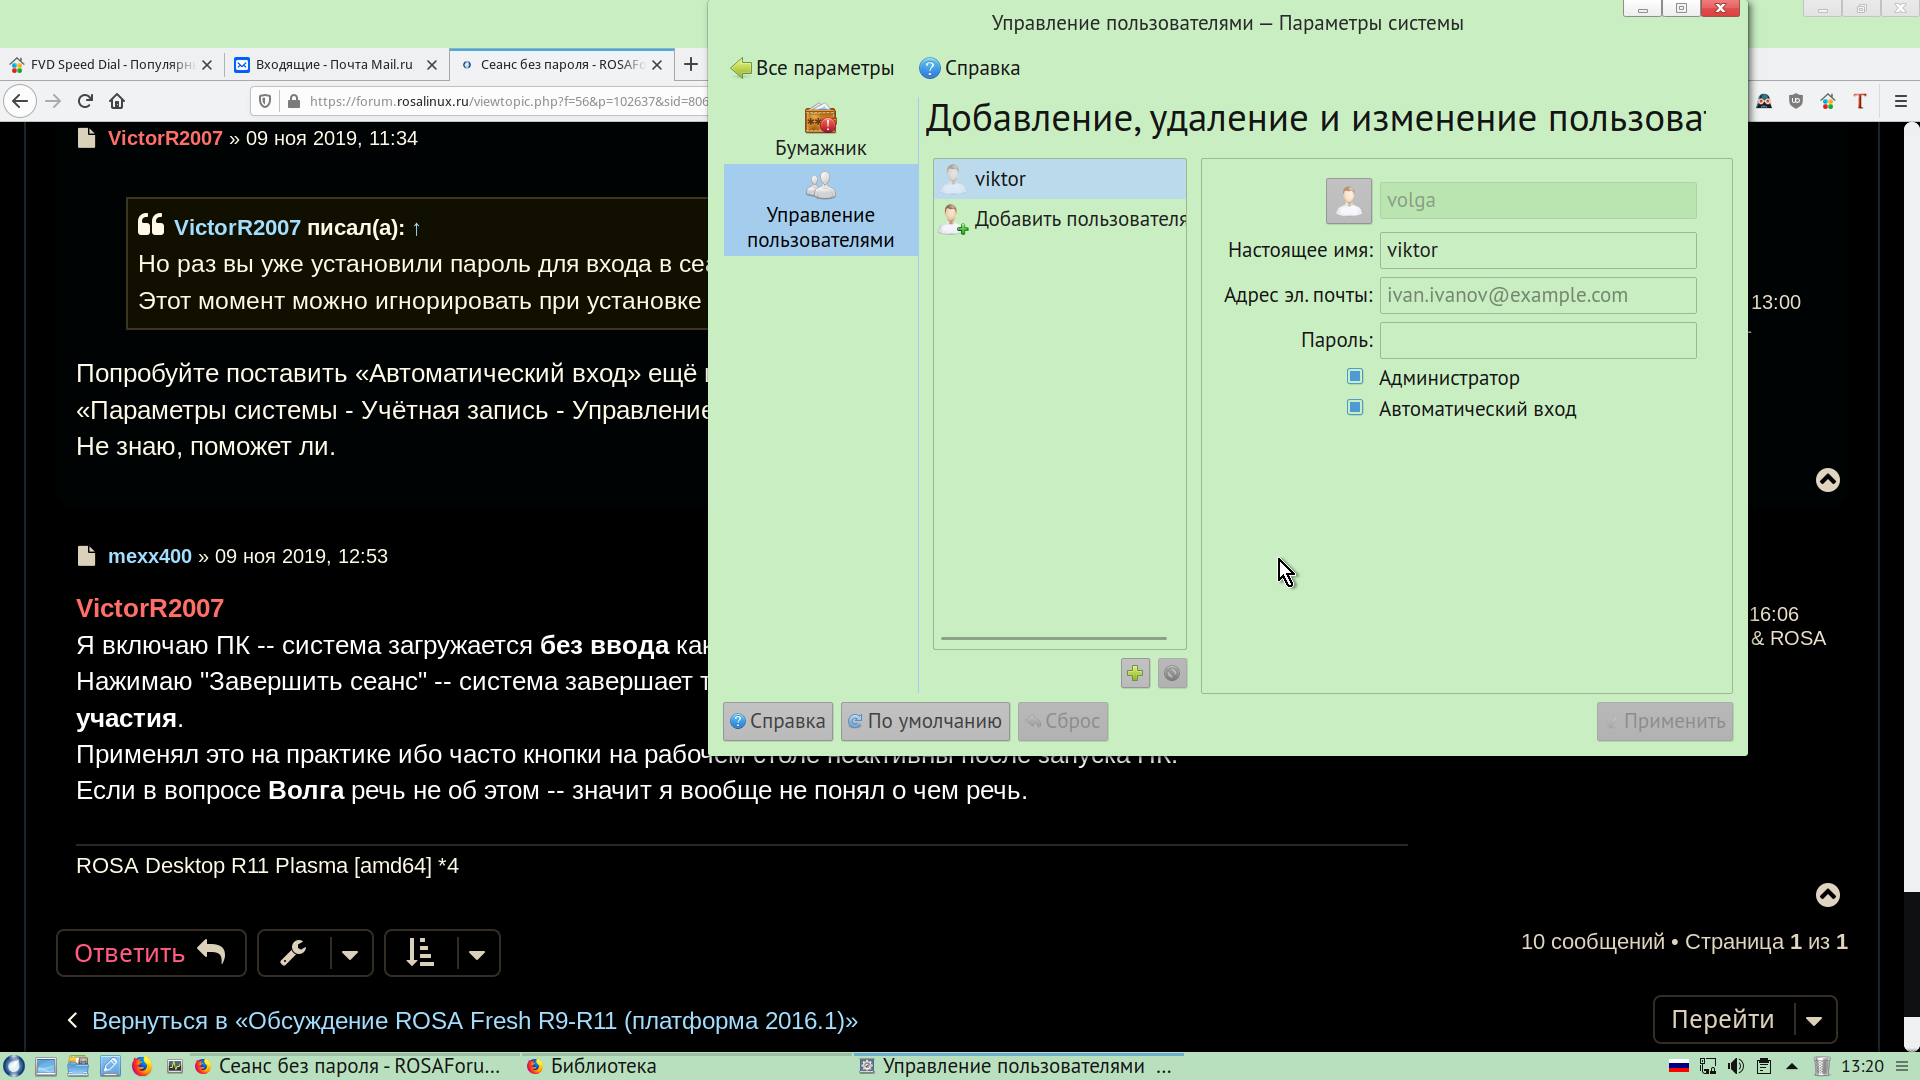This screenshot has width=1920, height=1080.
Task: Reload page with Firefox refresh icon
Action: click(x=85, y=101)
